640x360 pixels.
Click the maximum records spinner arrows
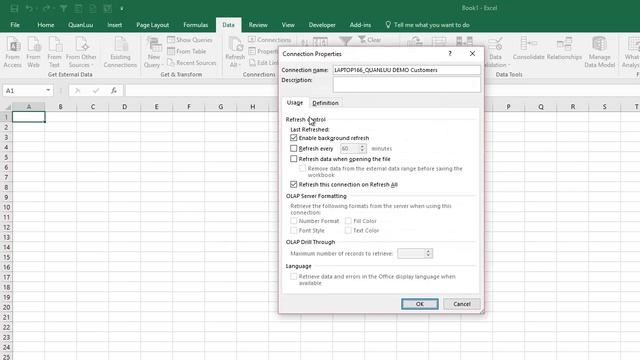[428, 253]
